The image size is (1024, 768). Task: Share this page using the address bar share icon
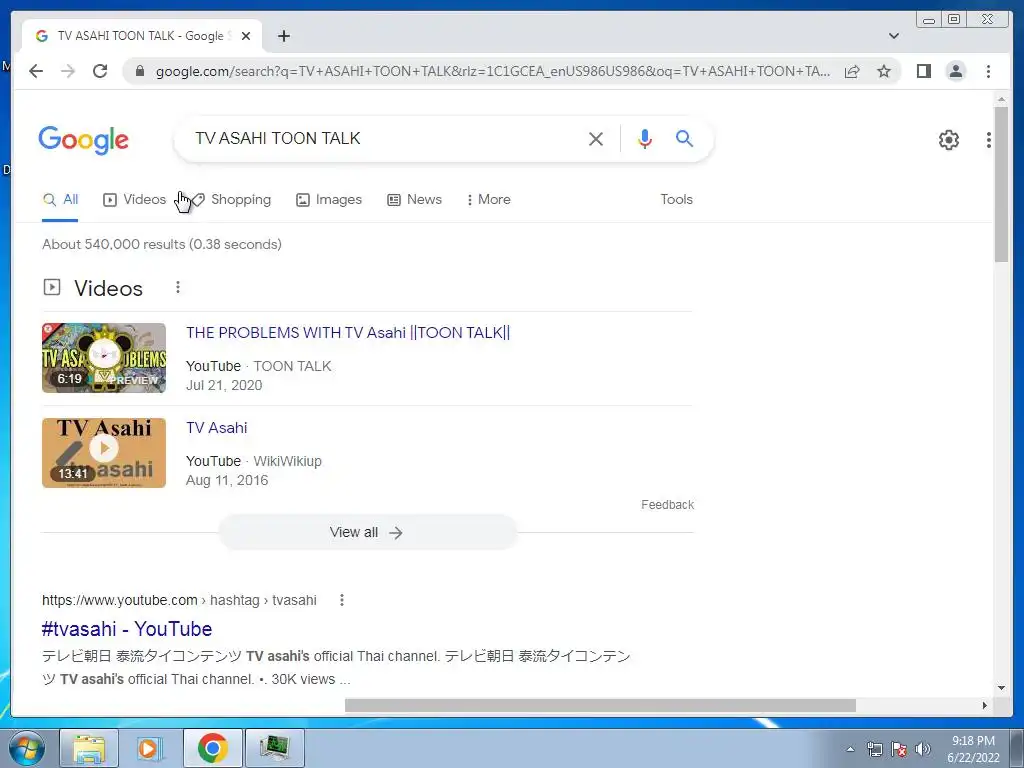point(852,71)
